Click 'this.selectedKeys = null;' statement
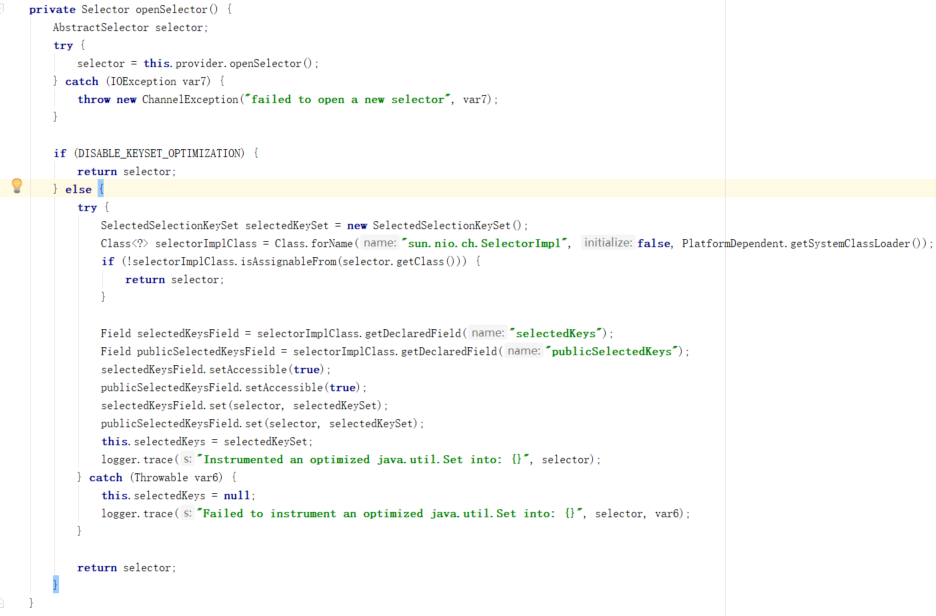The width and height of the screenshot is (936, 616). [178, 495]
